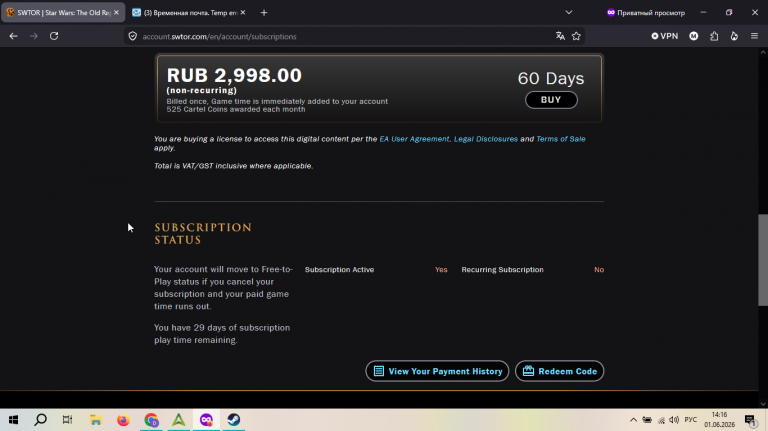This screenshot has height=431, width=768.
Task: Click the SUBSCRIPTION STATUS heading
Action: click(x=203, y=234)
